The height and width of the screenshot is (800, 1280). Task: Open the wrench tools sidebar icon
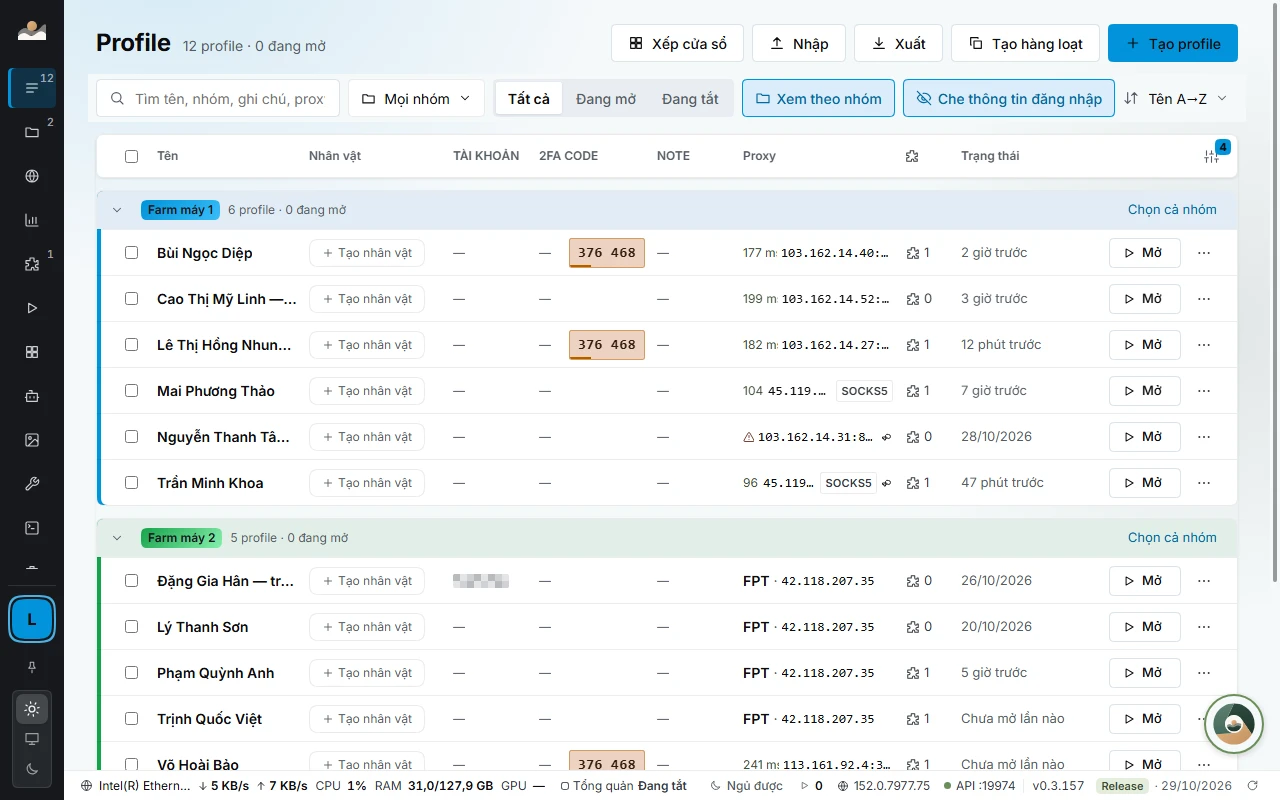click(x=32, y=484)
